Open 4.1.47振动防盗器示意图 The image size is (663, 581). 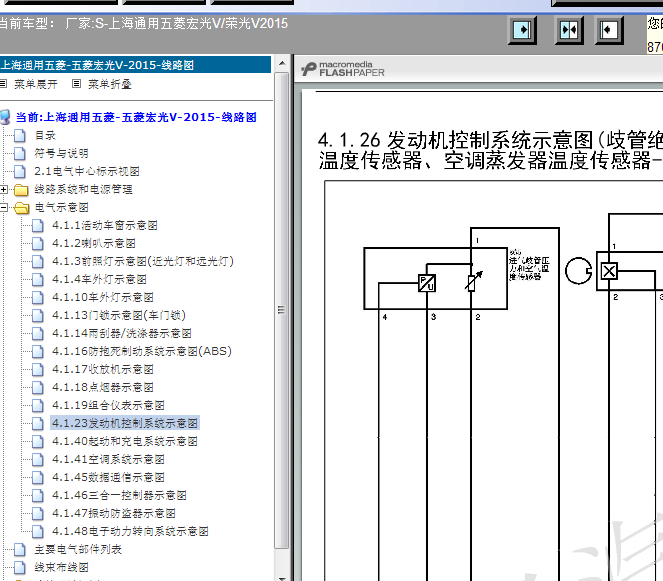(114, 513)
